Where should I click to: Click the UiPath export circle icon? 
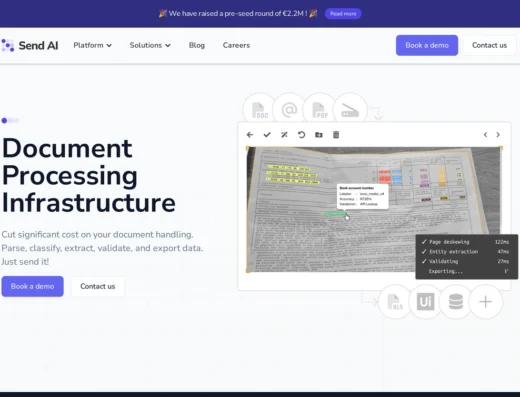coord(425,302)
